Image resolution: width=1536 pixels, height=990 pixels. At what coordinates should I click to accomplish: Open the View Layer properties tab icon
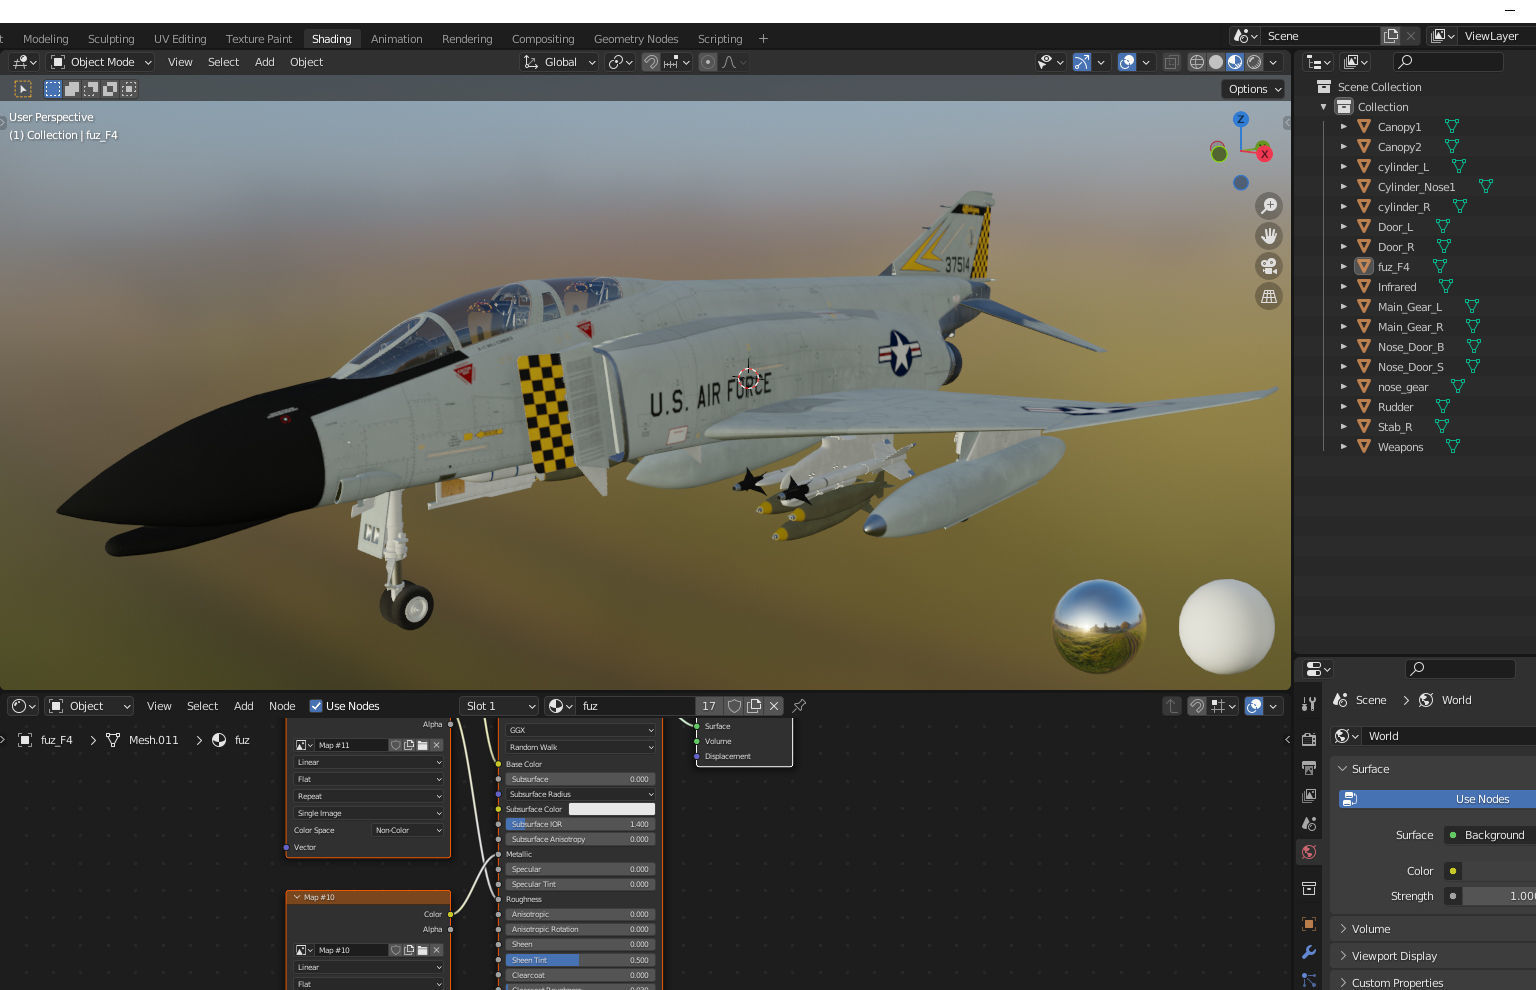(x=1309, y=796)
